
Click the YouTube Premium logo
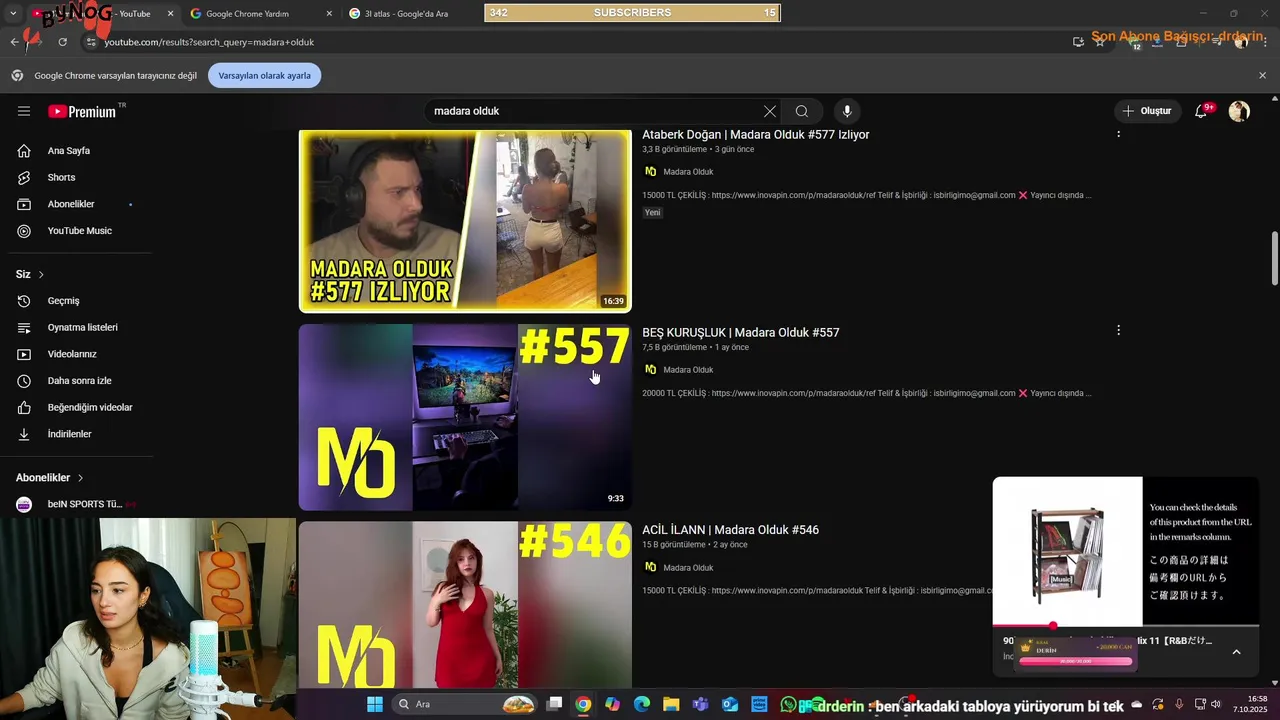coord(83,111)
